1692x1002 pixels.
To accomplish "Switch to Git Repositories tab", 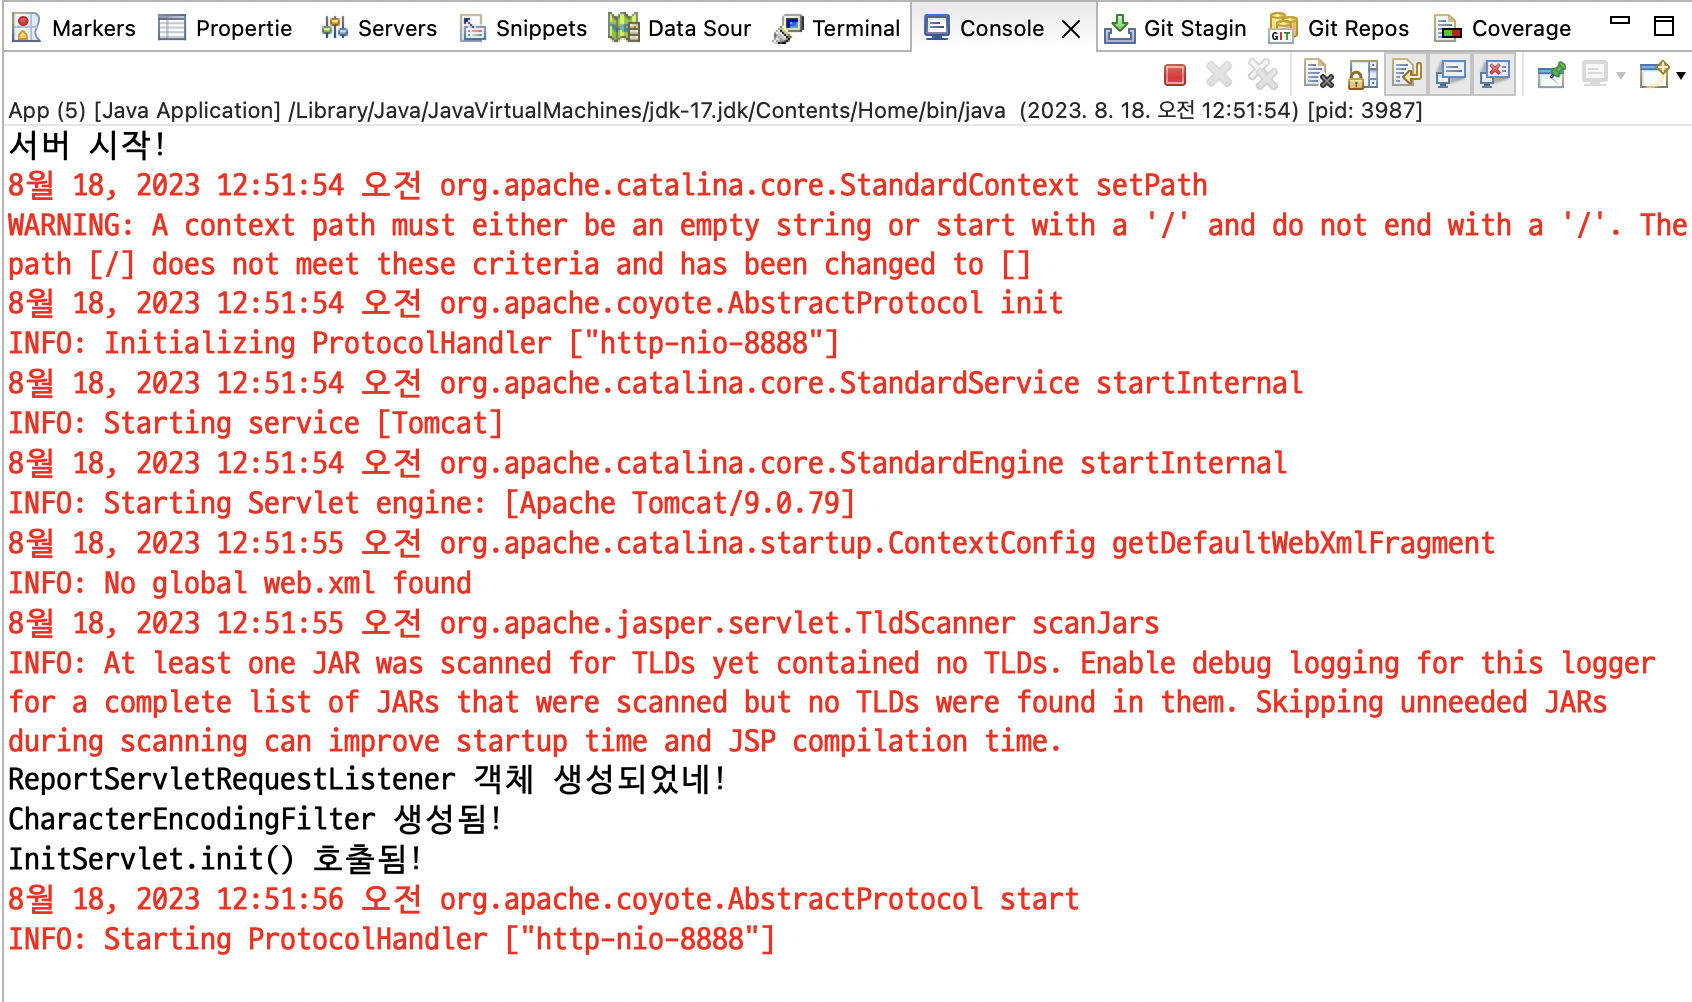I will pos(1340,28).
